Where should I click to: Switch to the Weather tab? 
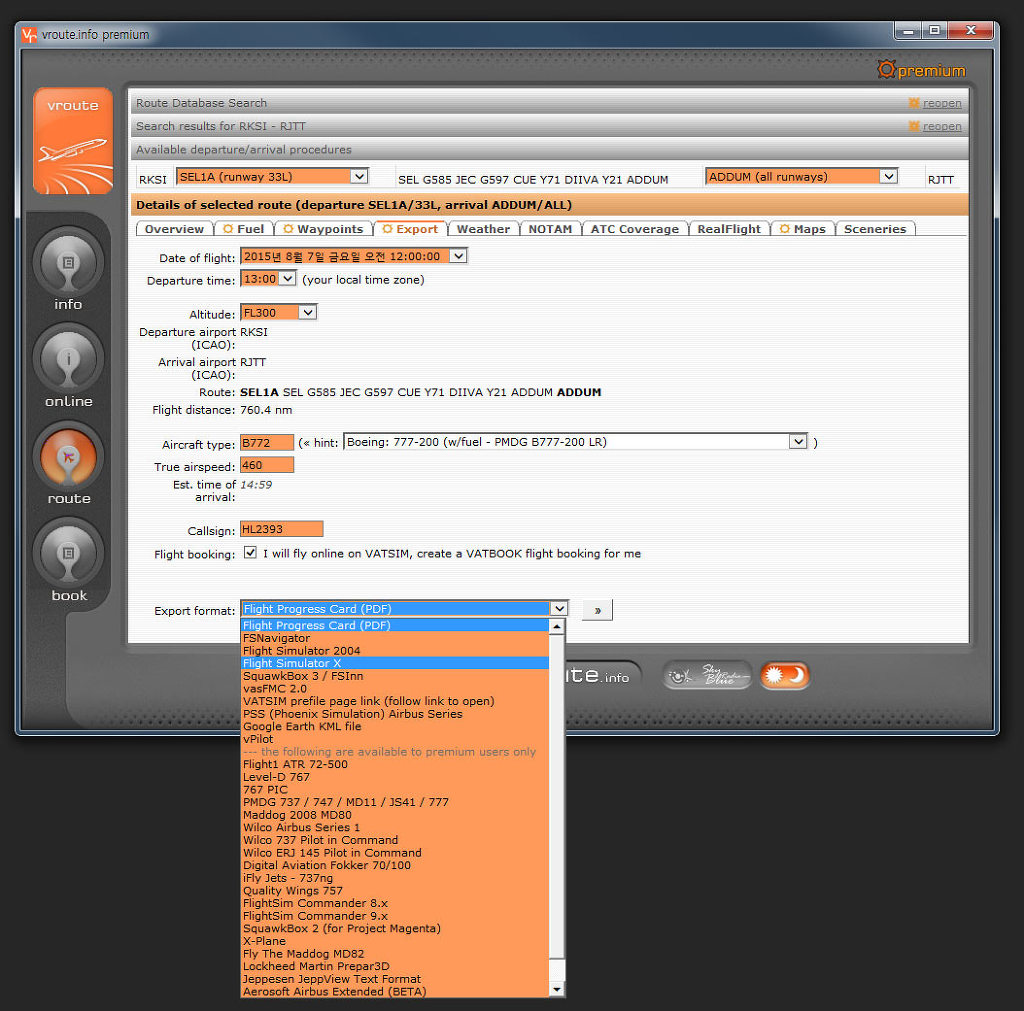483,229
